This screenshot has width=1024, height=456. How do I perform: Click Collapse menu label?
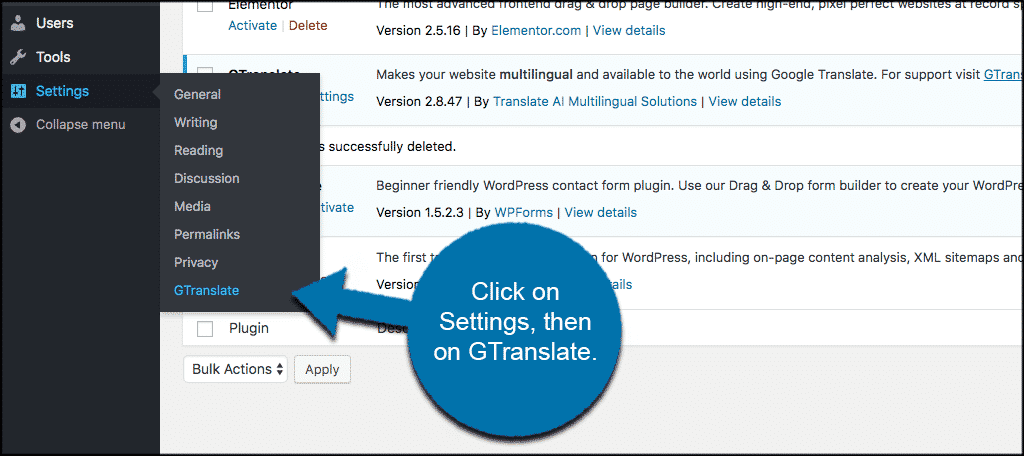pos(80,125)
